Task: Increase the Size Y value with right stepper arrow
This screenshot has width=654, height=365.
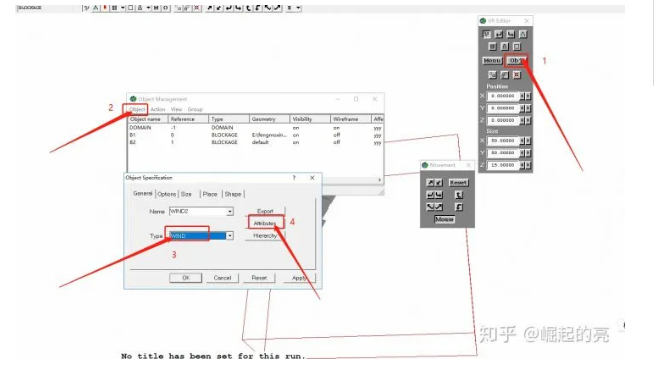Action: coord(528,153)
